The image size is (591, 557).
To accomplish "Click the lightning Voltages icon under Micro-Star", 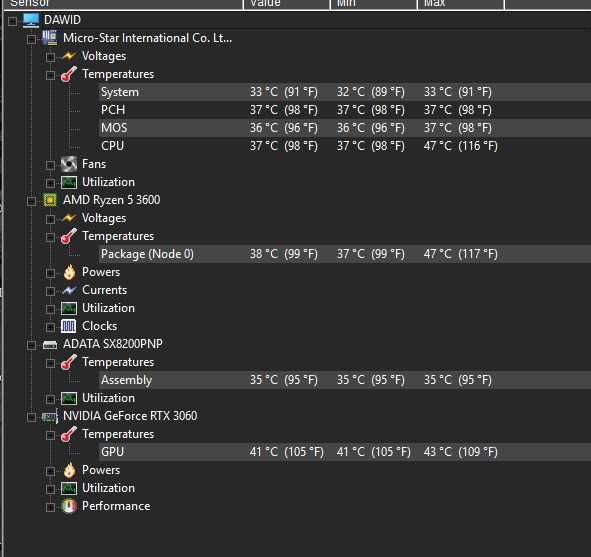I will 69,56.
